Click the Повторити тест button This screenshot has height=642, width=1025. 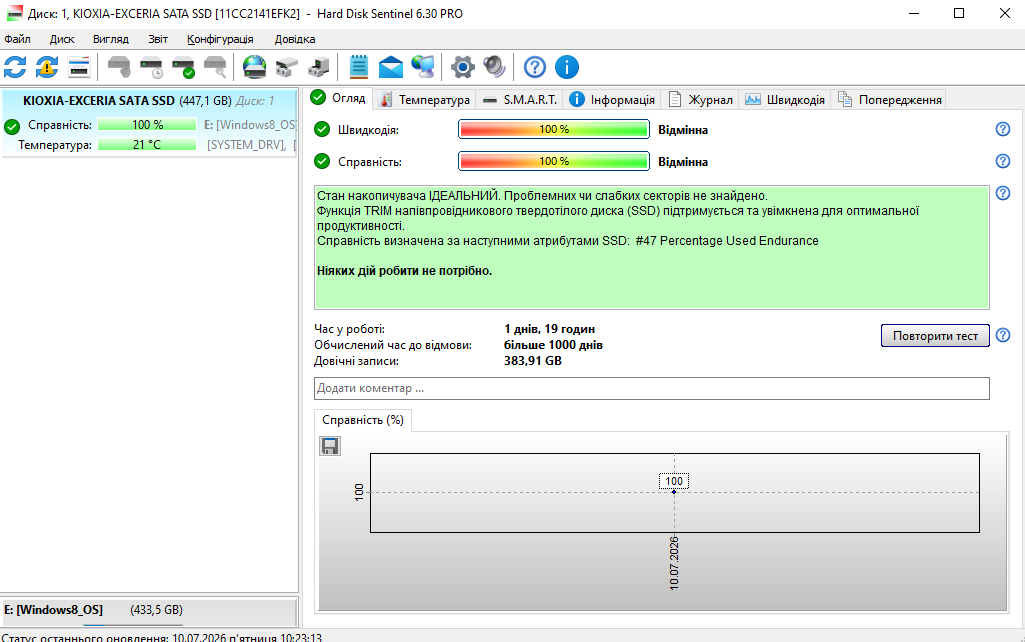(x=935, y=335)
